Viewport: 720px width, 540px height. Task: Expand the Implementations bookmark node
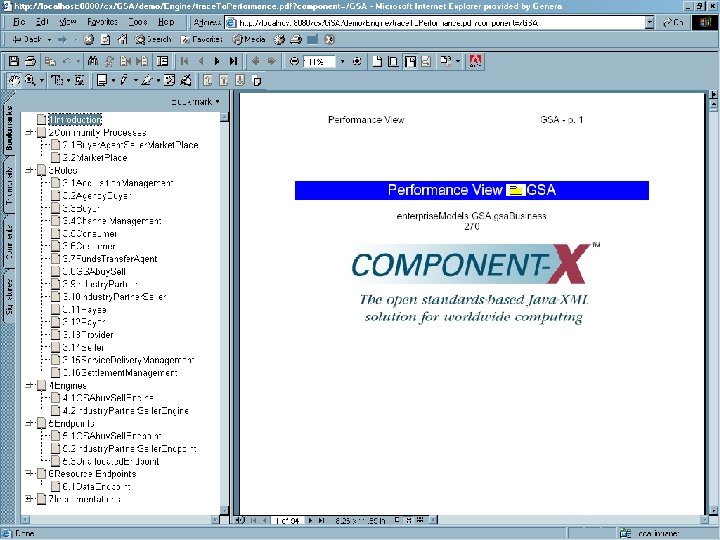click(29, 499)
